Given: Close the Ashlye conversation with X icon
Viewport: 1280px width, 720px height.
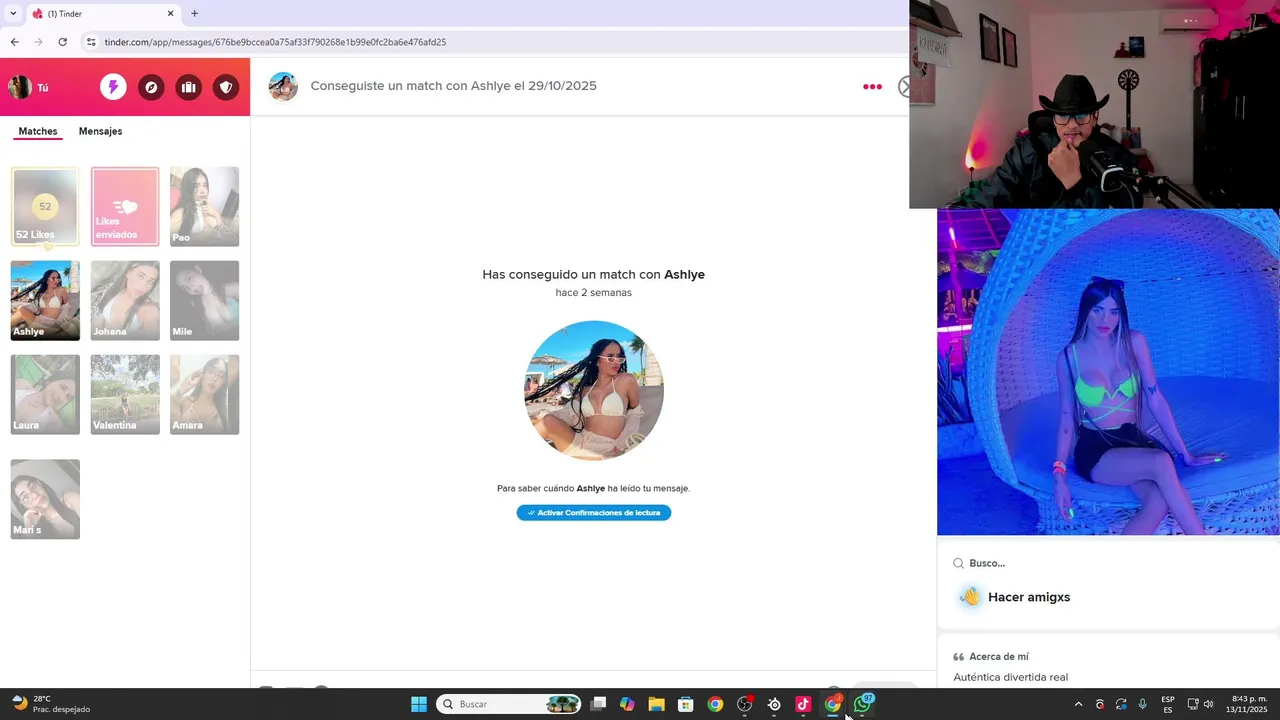Looking at the screenshot, I should 904,86.
